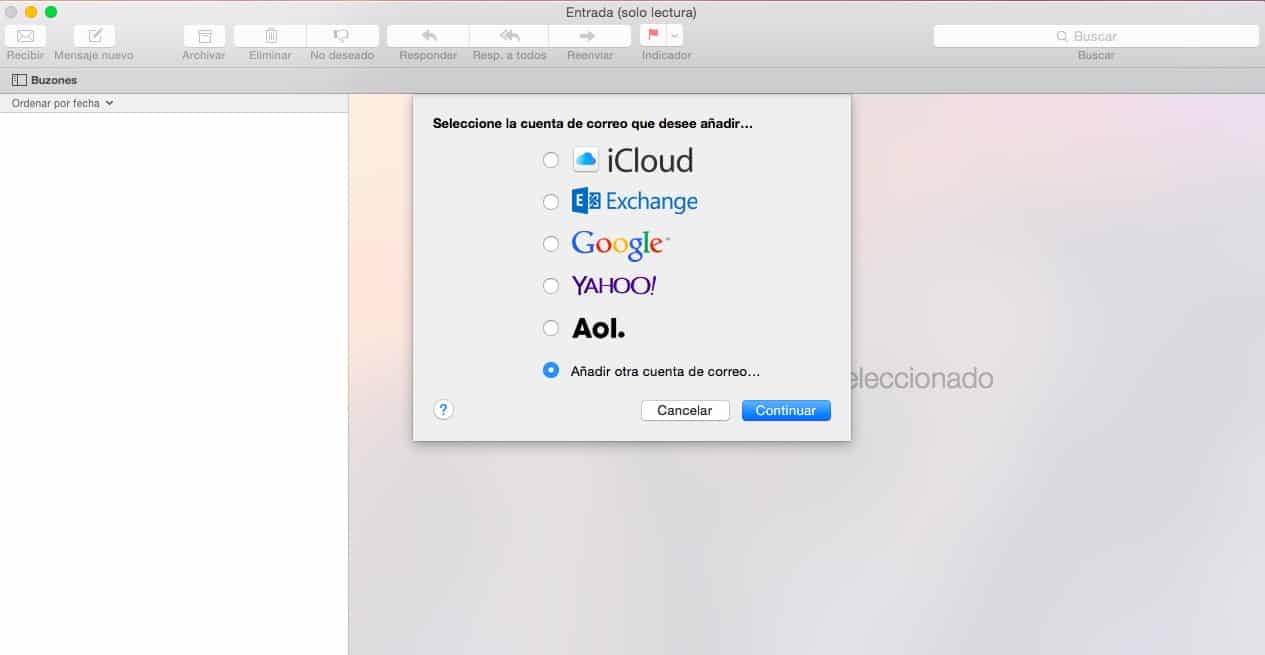1265x655 pixels.
Task: Click the red Indicador flag icon
Action: pos(653,36)
